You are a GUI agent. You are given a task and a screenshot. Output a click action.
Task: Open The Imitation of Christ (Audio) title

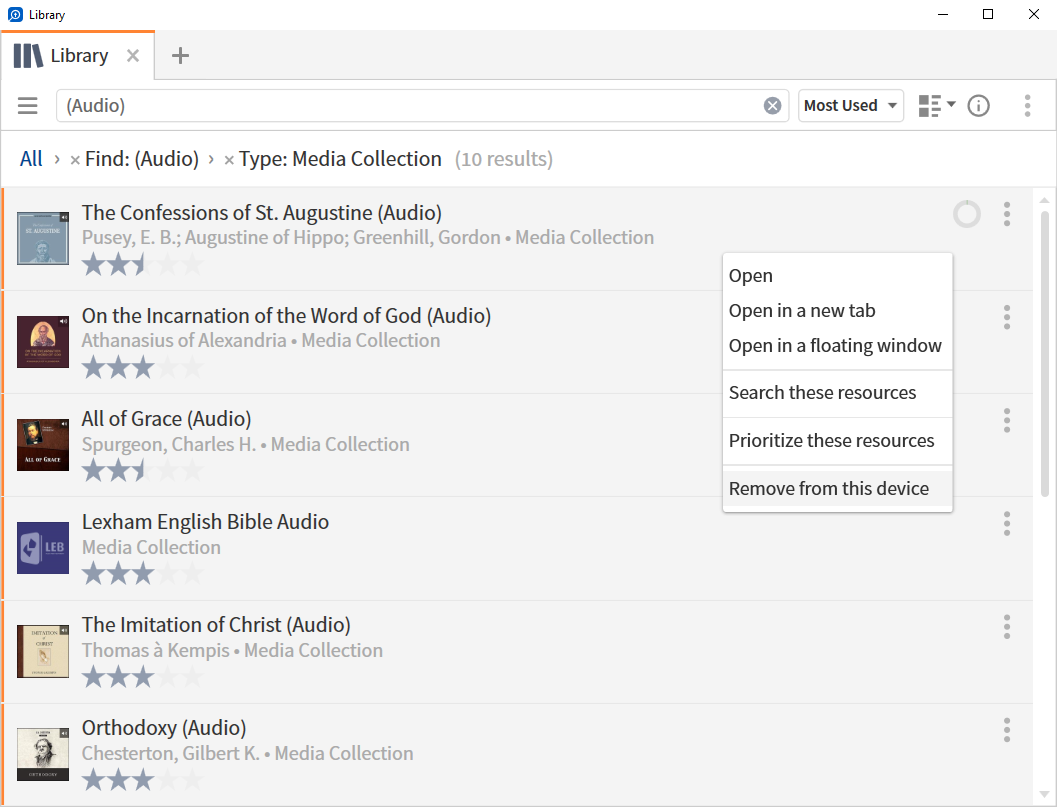pyautogui.click(x=216, y=626)
